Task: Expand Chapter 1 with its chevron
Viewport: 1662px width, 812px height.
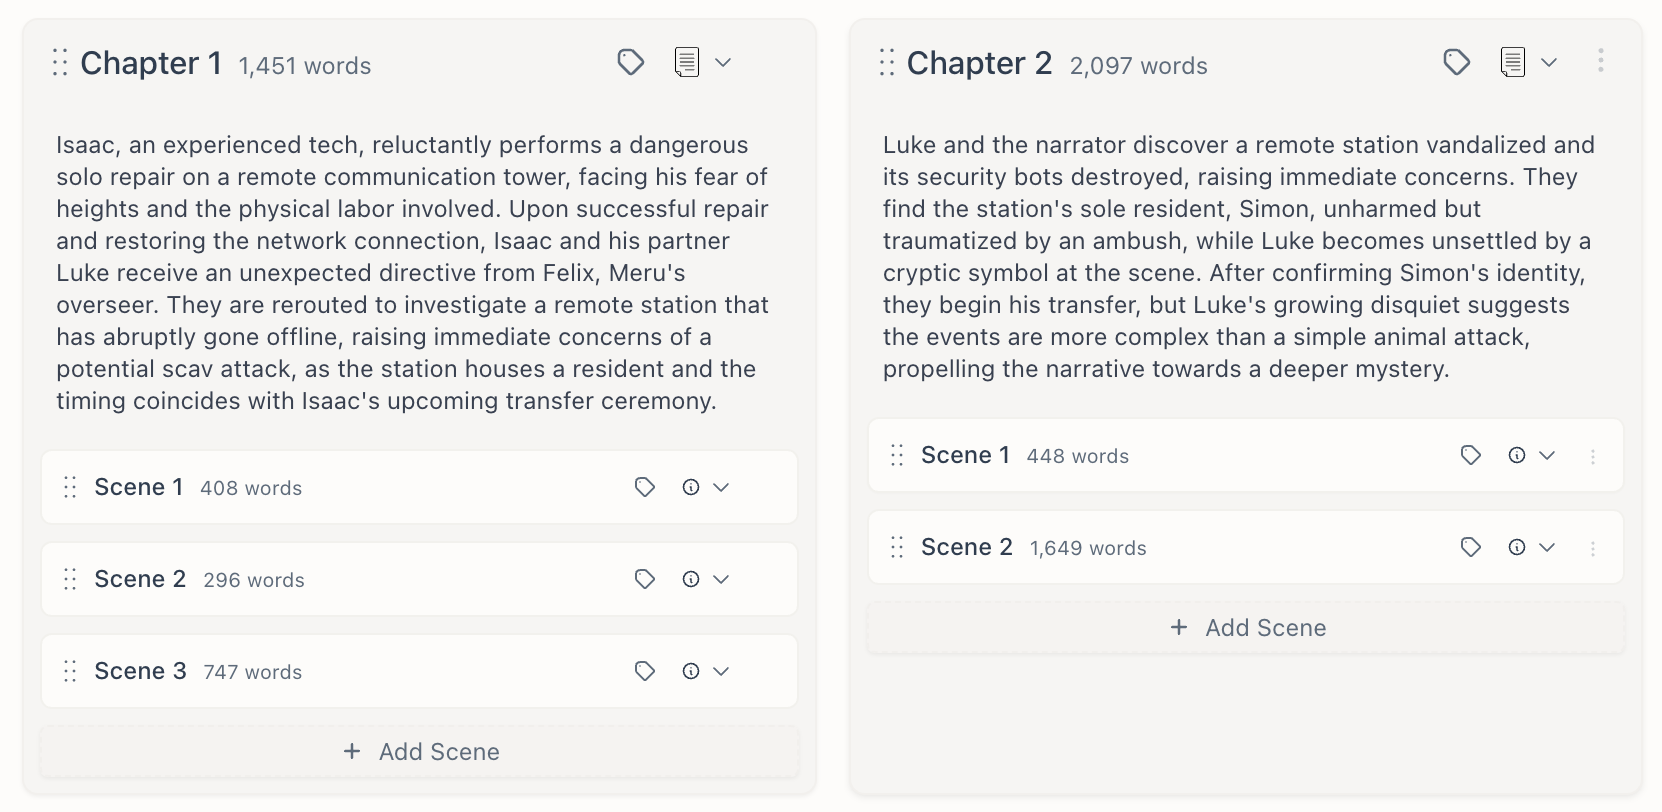Action: (724, 62)
